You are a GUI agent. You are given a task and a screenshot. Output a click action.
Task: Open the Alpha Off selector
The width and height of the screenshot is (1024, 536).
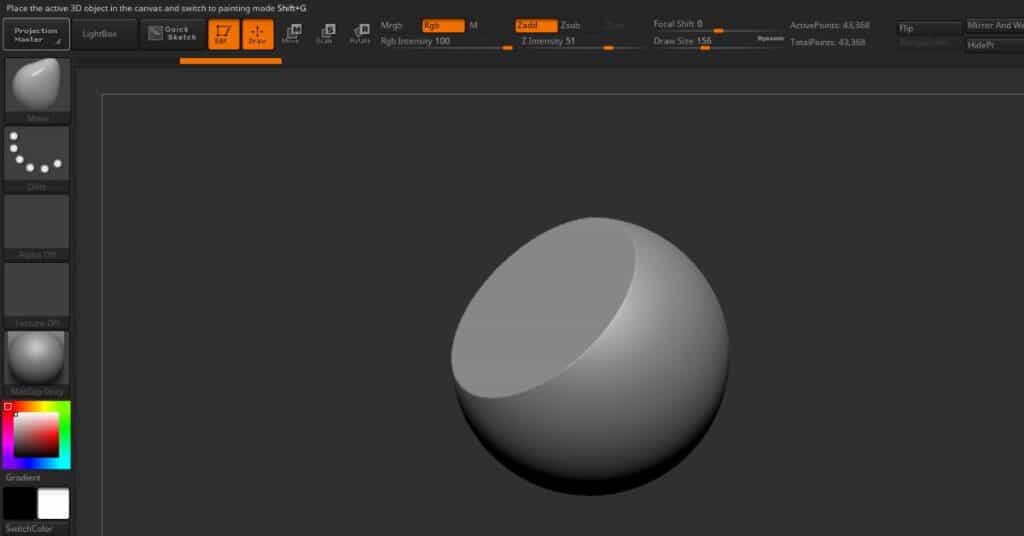pos(37,227)
